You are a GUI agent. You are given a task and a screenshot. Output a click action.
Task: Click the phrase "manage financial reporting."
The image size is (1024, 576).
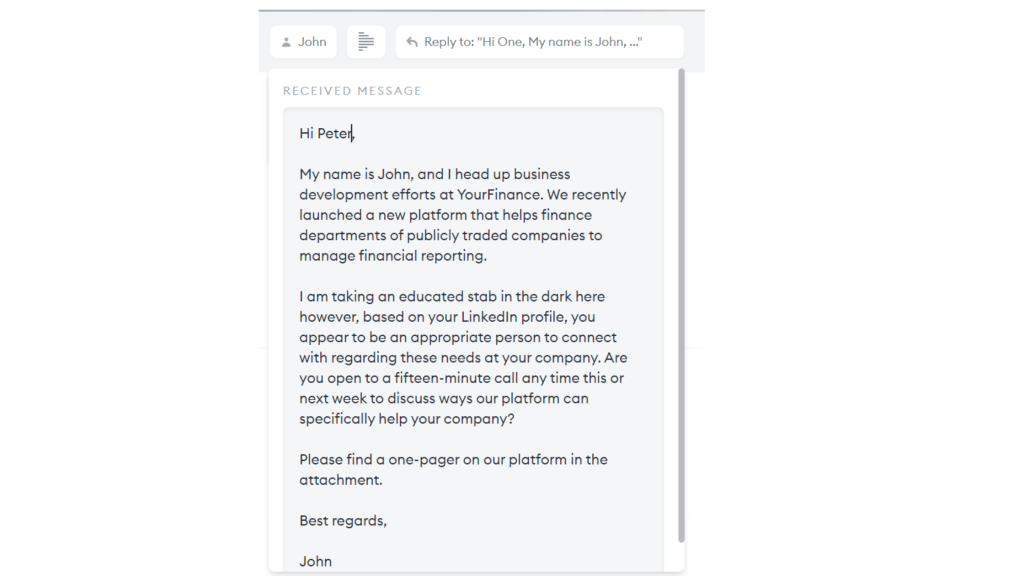(x=392, y=256)
